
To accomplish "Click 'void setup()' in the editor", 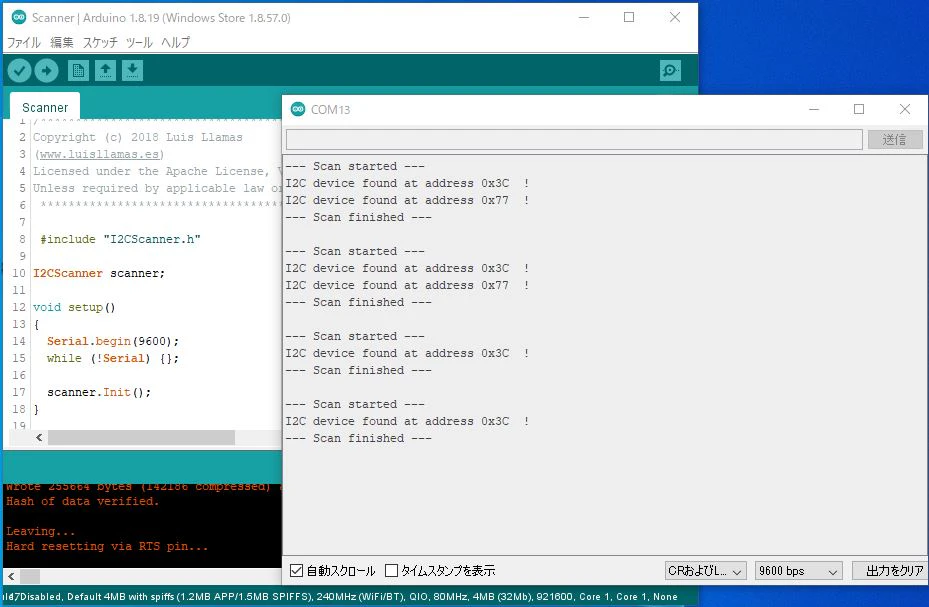I will 74,307.
